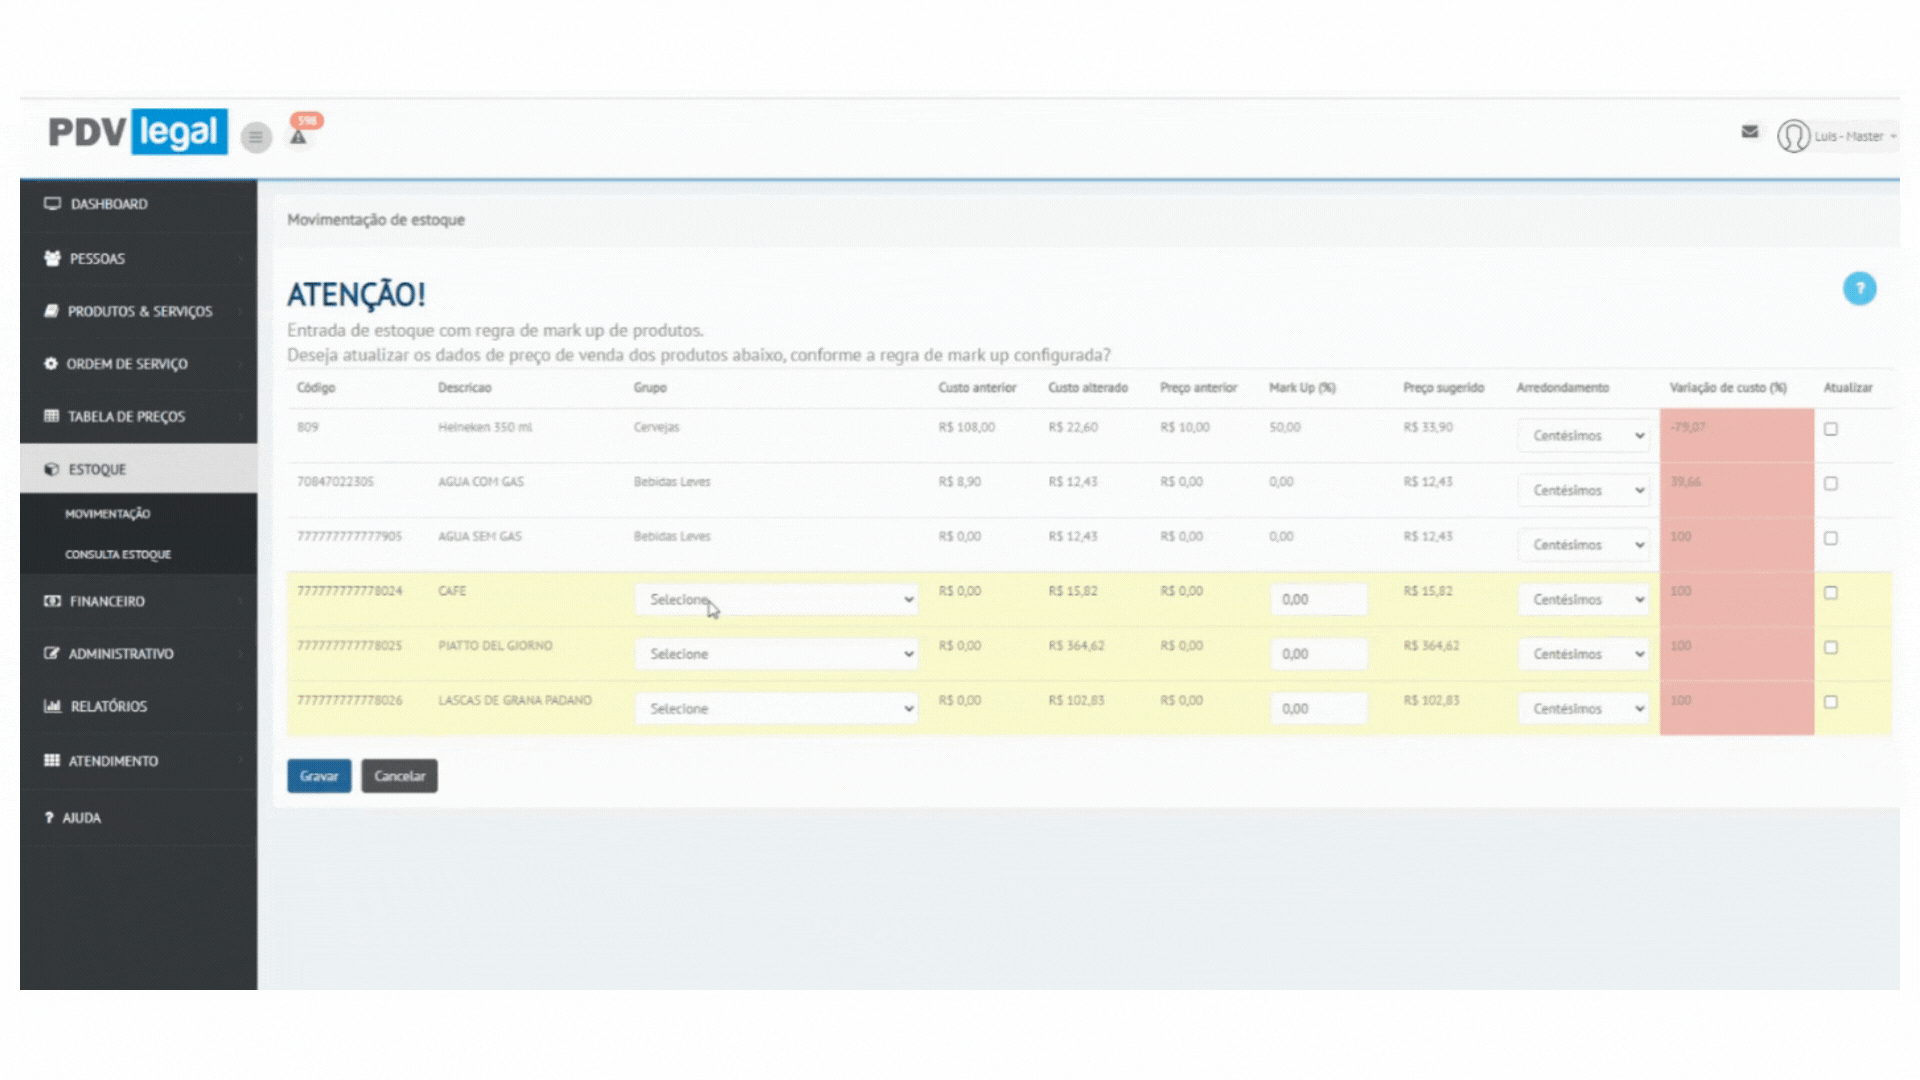
Task: Click the Relatórios chart icon
Action: click(x=52, y=706)
